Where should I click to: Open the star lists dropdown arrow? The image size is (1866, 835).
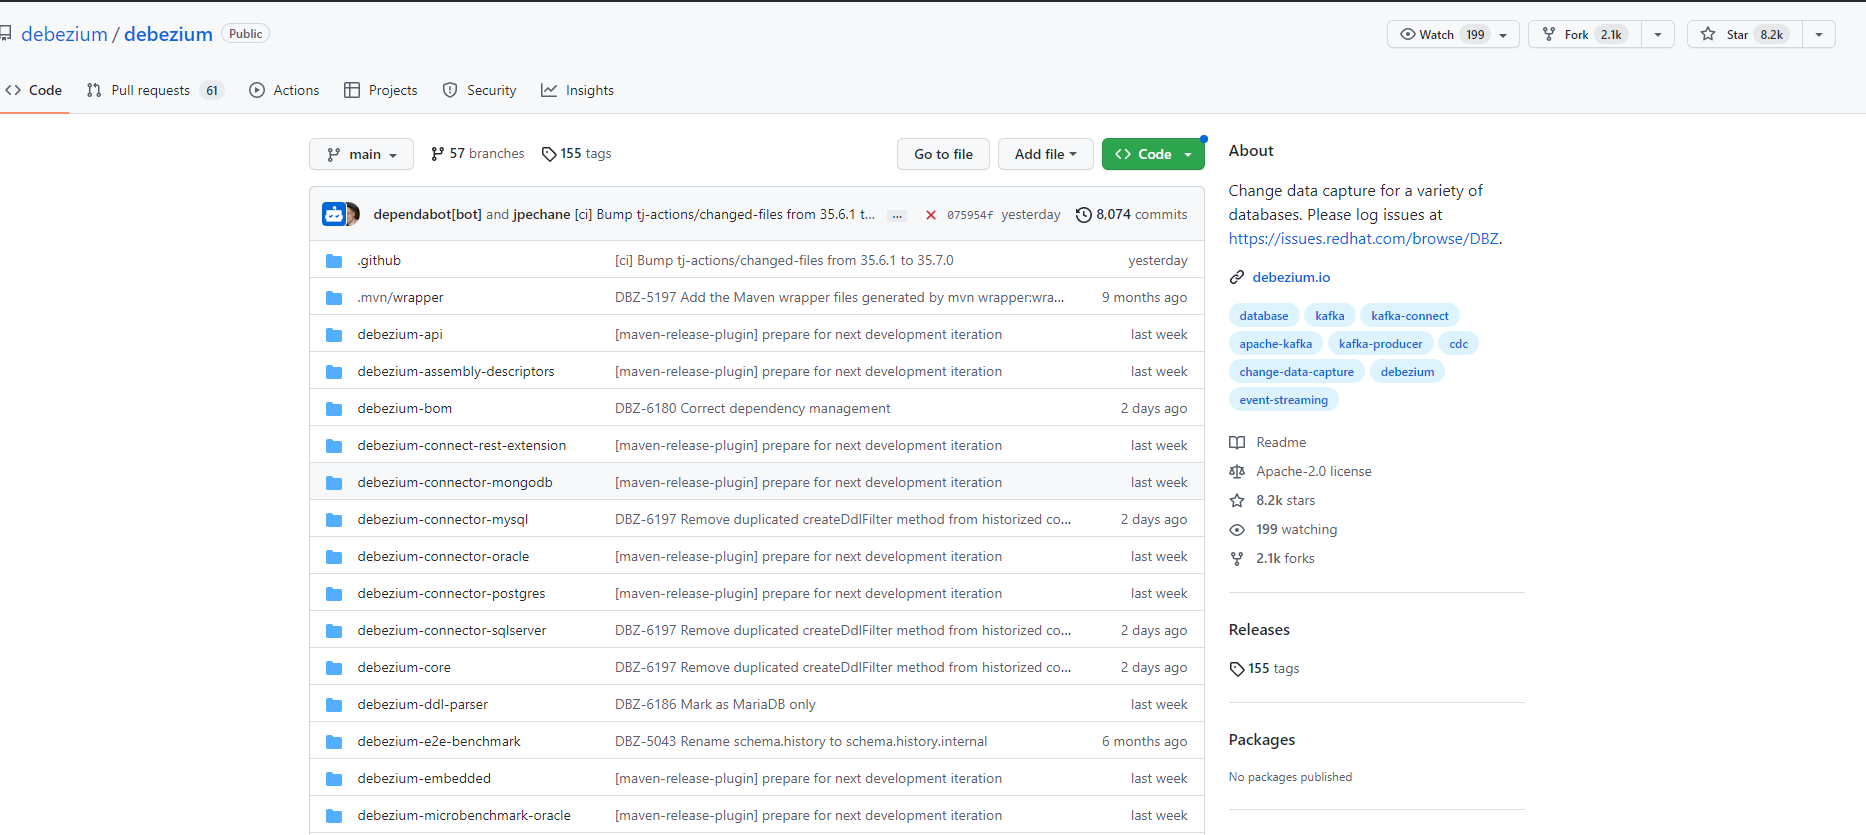(1819, 34)
